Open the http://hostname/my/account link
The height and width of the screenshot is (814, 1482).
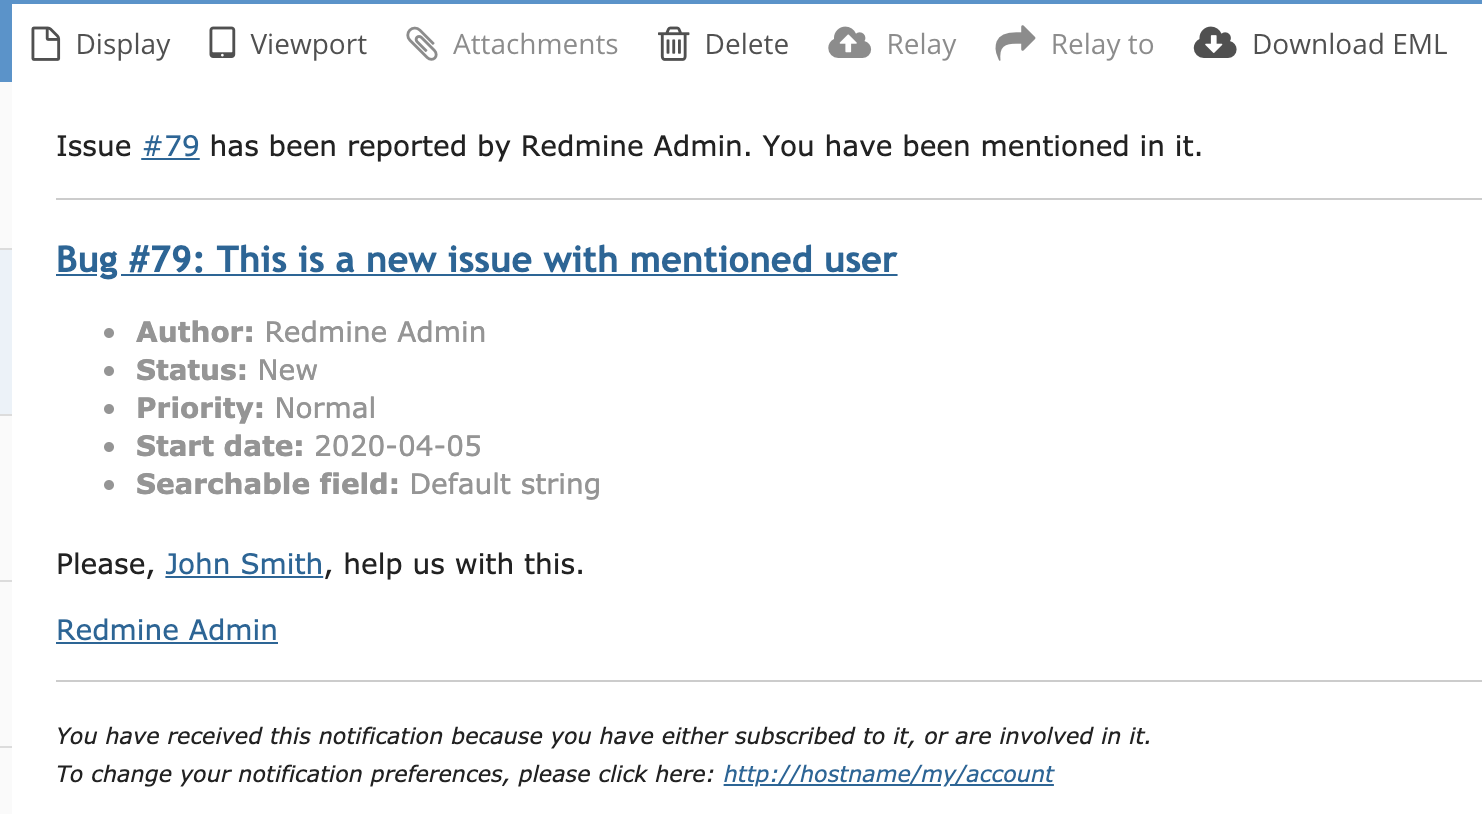(888, 774)
